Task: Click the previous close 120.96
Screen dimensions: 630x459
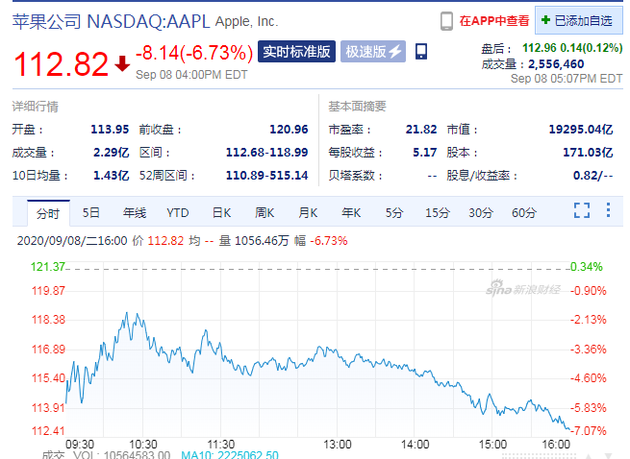Action: click(289, 129)
